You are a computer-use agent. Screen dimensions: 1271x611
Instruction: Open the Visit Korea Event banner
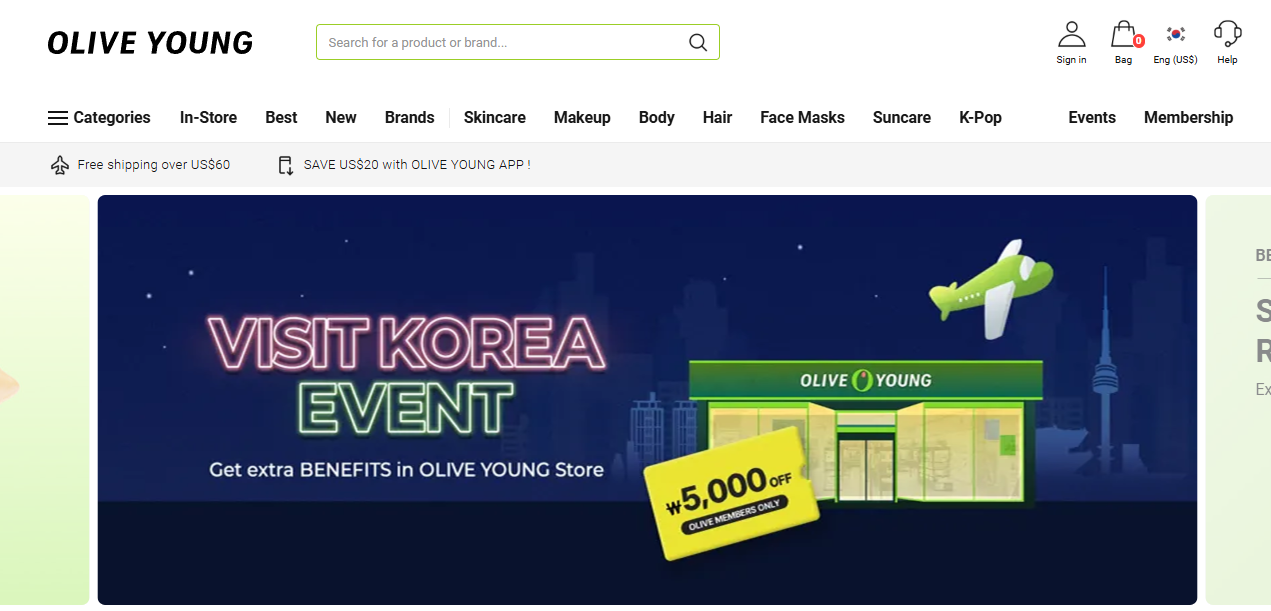tap(647, 400)
